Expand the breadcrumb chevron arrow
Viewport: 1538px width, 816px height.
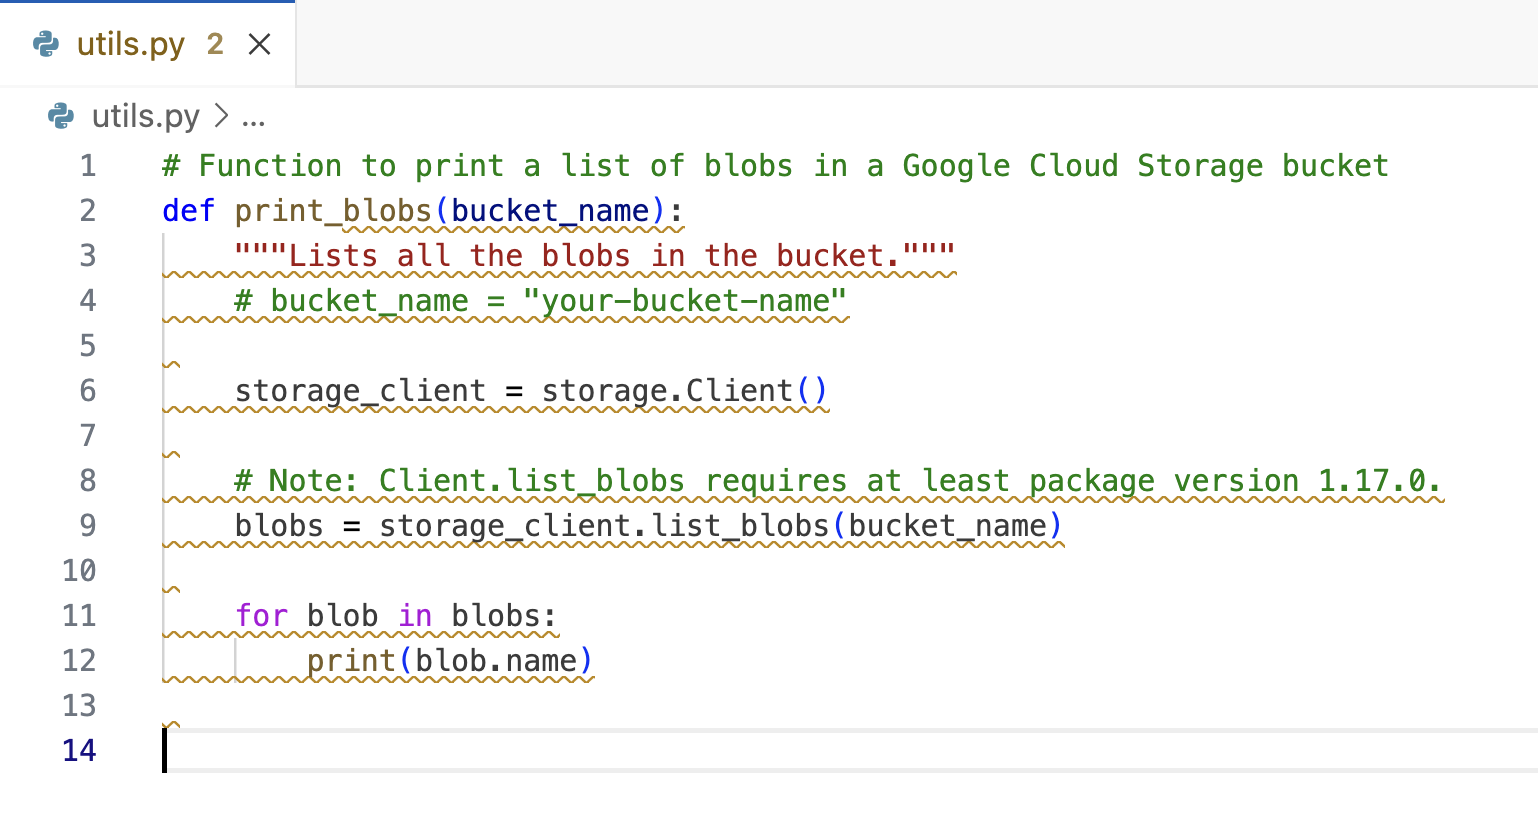tap(221, 116)
